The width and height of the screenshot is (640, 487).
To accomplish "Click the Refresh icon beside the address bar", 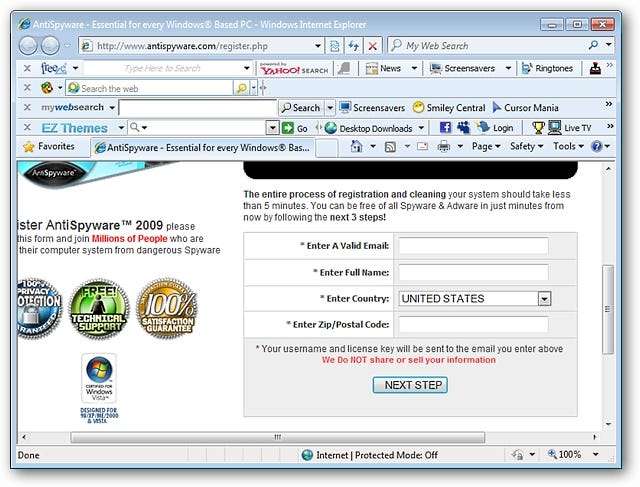I will tap(353, 46).
